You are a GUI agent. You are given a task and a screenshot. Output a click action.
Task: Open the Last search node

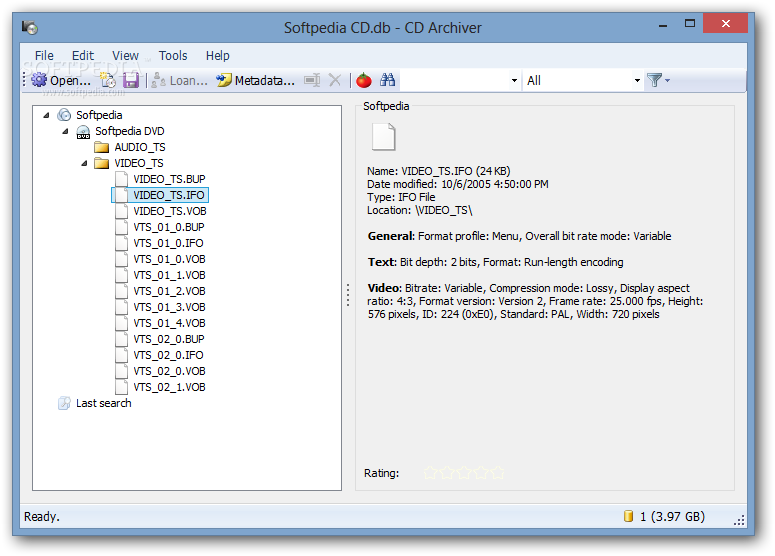[x=103, y=403]
